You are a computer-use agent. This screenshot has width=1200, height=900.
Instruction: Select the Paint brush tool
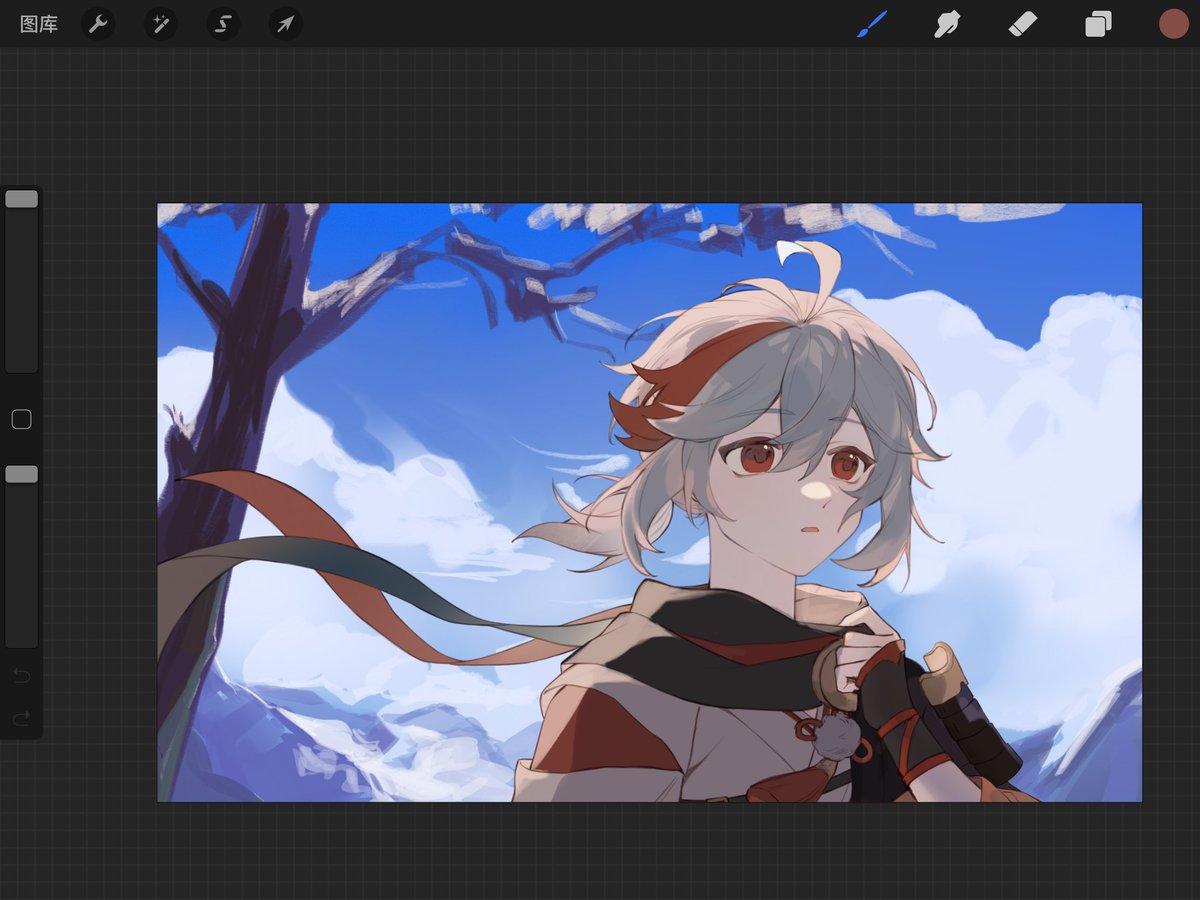point(872,24)
